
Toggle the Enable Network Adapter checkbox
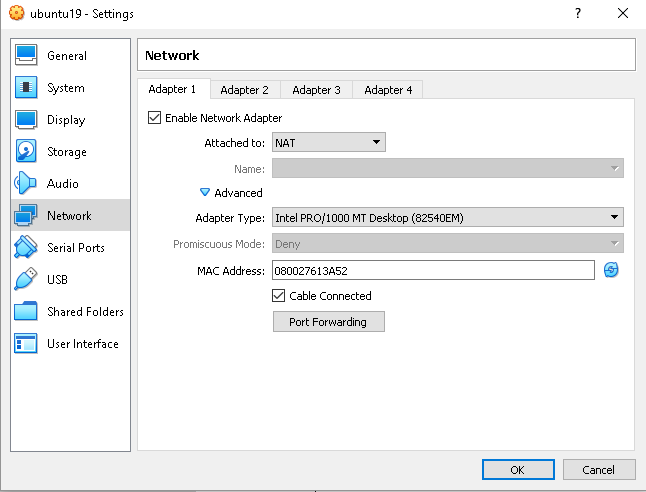coord(154,118)
